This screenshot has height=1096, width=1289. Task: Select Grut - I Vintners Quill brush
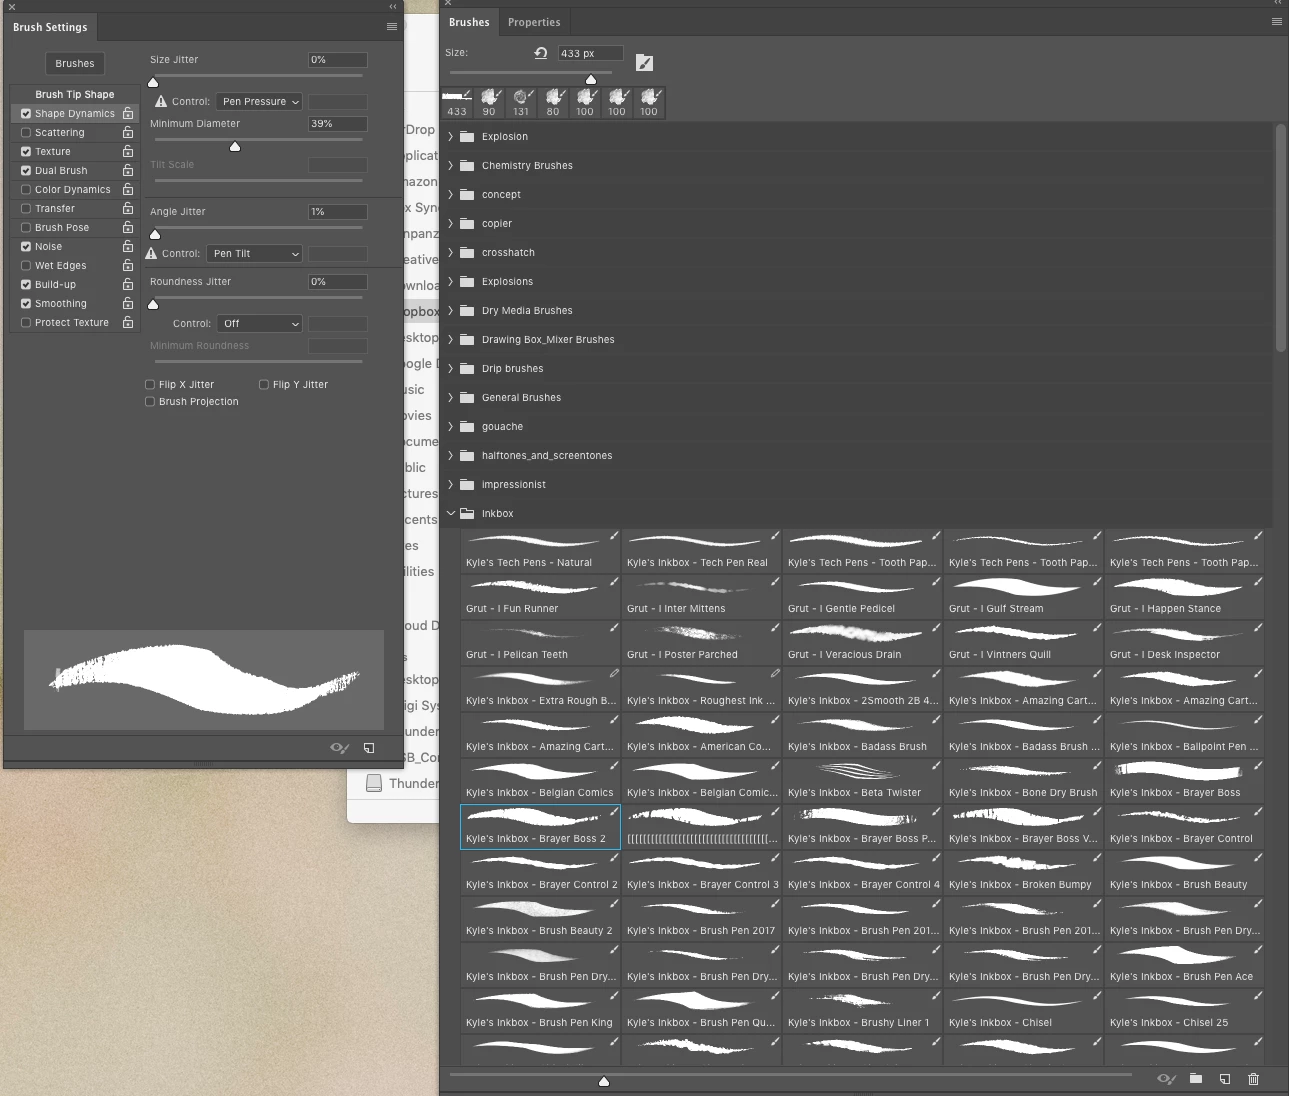(1023, 643)
